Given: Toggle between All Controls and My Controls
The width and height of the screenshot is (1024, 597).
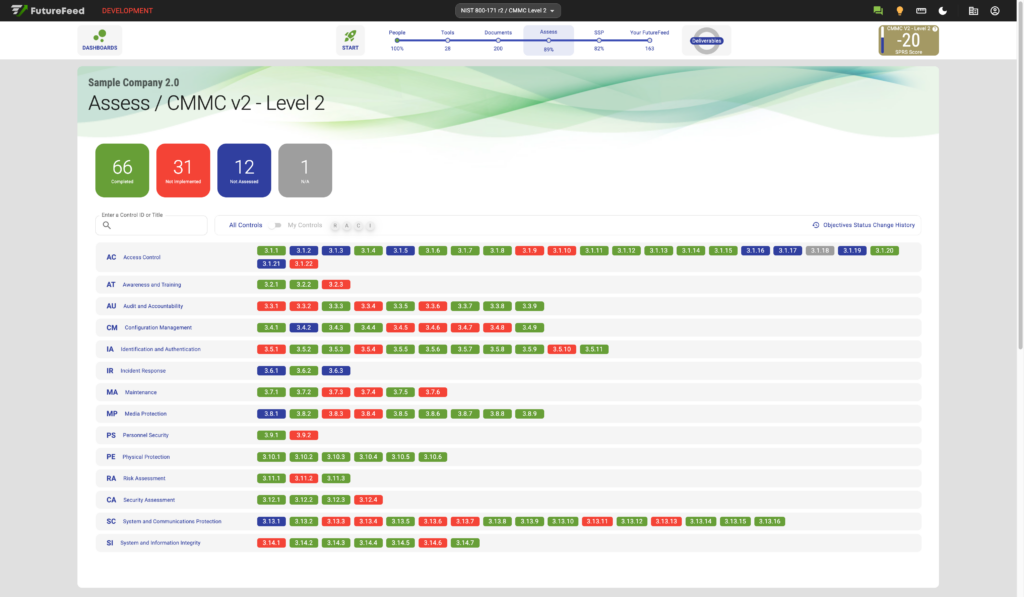Looking at the screenshot, I should point(275,225).
